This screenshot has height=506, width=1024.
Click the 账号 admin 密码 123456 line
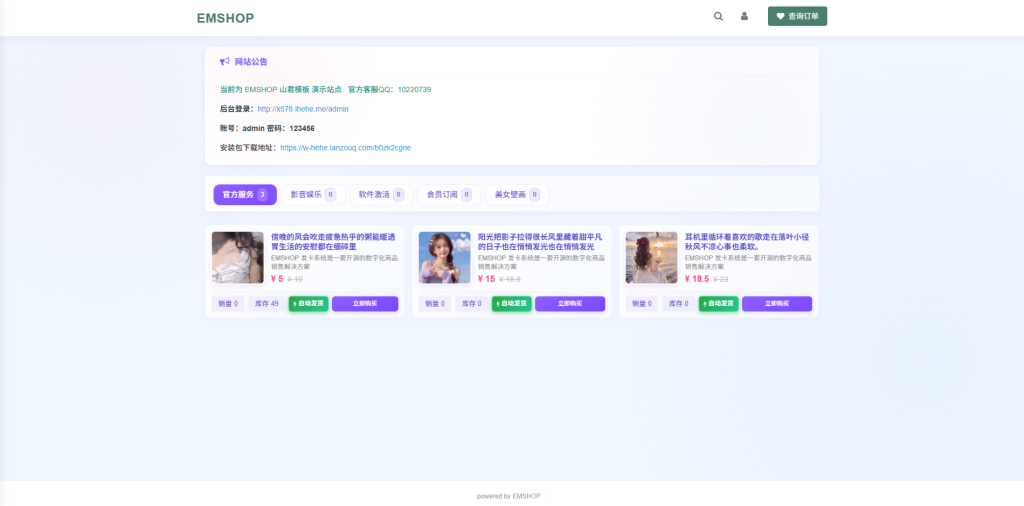click(x=267, y=129)
